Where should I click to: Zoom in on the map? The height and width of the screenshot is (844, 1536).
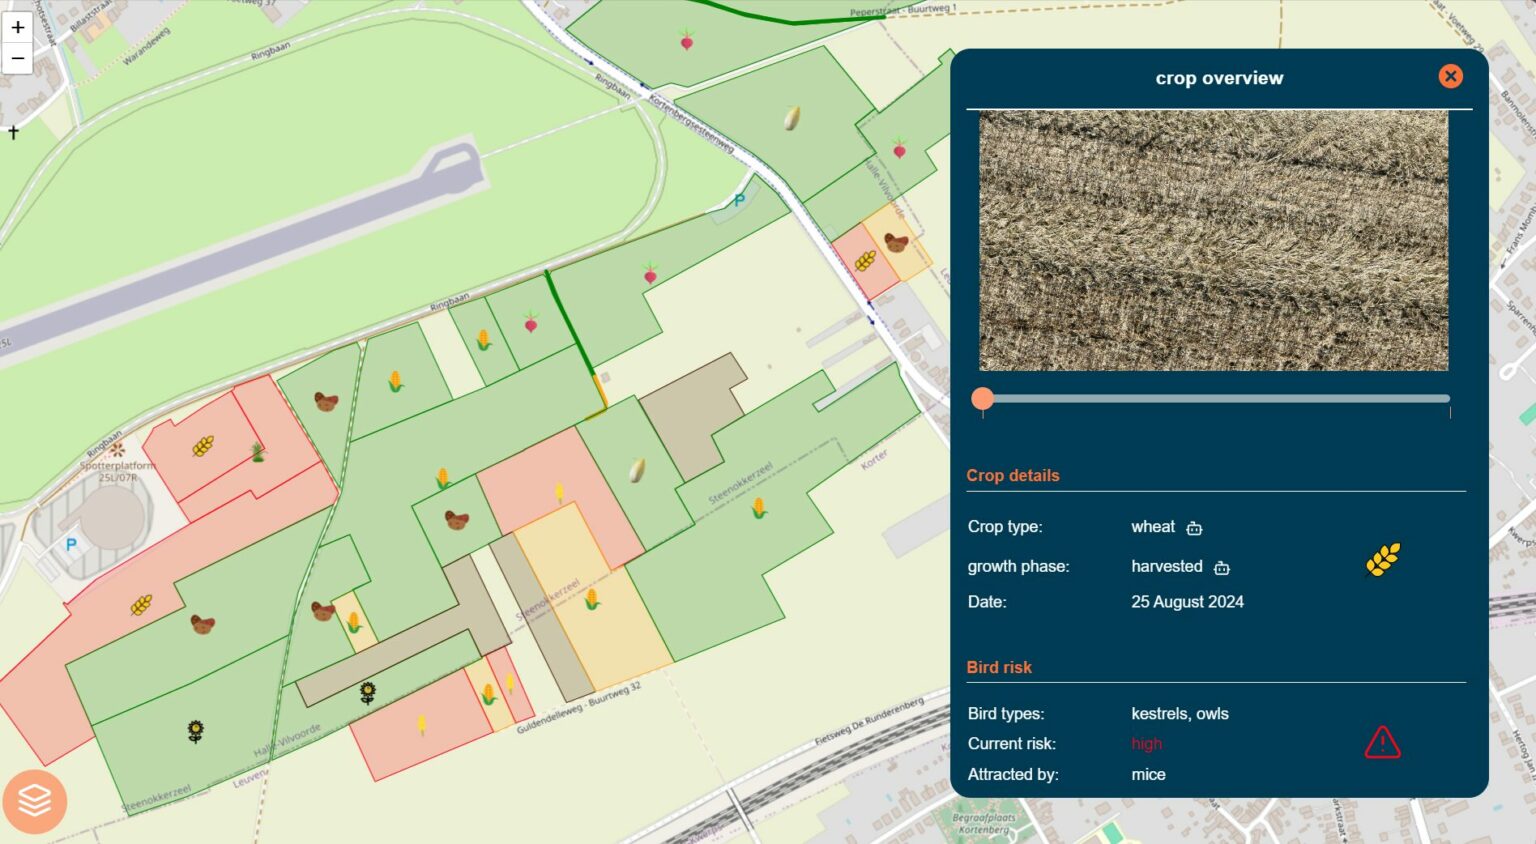click(17, 27)
